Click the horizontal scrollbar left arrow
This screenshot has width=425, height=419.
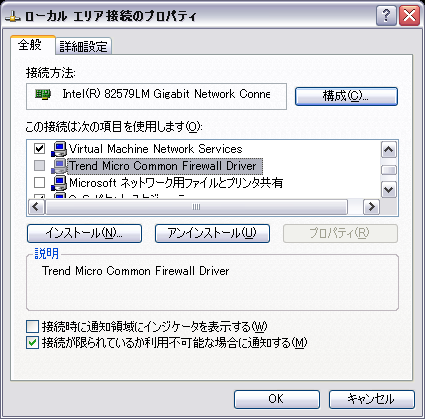(36, 207)
